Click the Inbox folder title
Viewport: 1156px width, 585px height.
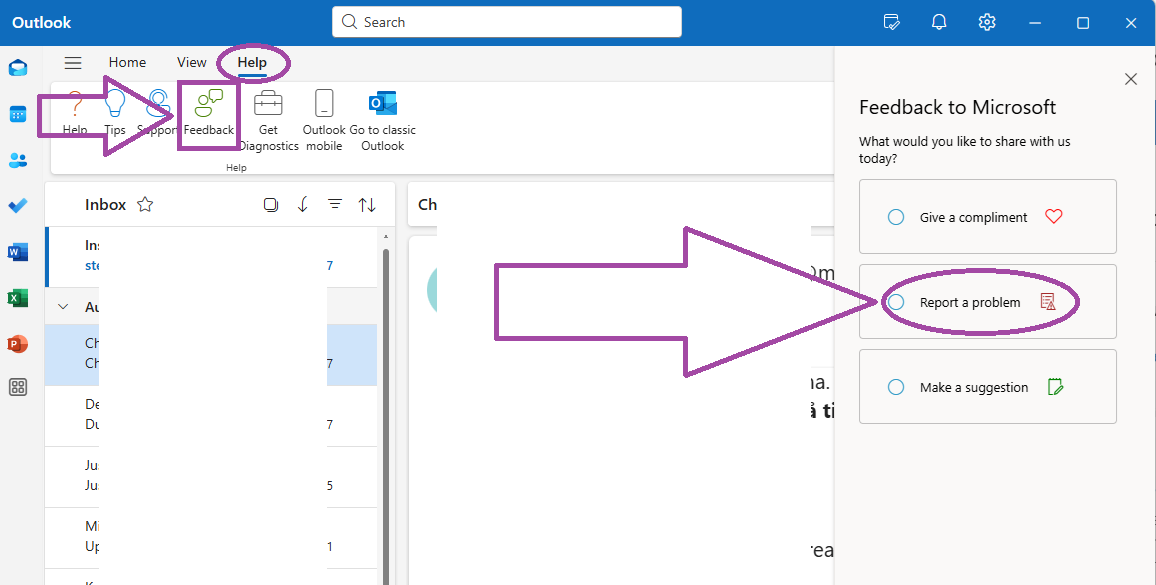click(x=105, y=204)
